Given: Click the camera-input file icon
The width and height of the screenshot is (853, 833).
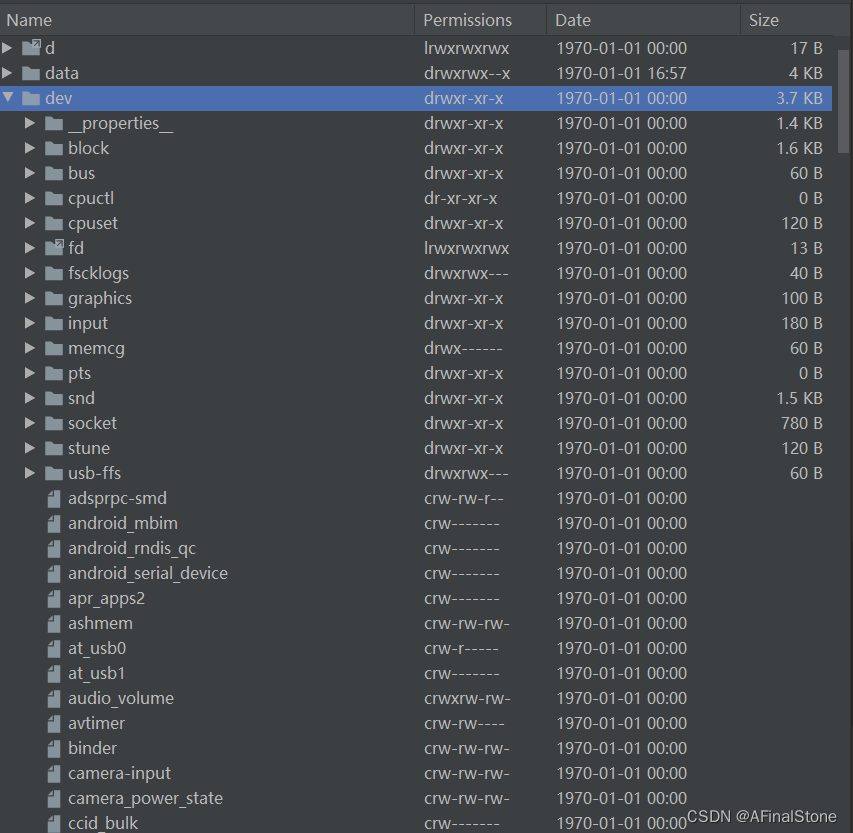Looking at the screenshot, I should [x=54, y=774].
